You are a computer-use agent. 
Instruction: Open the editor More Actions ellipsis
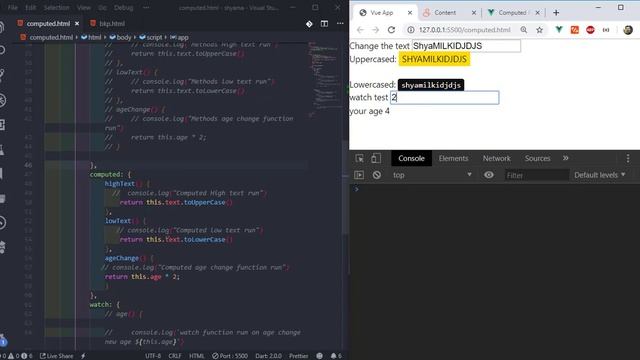point(340,24)
